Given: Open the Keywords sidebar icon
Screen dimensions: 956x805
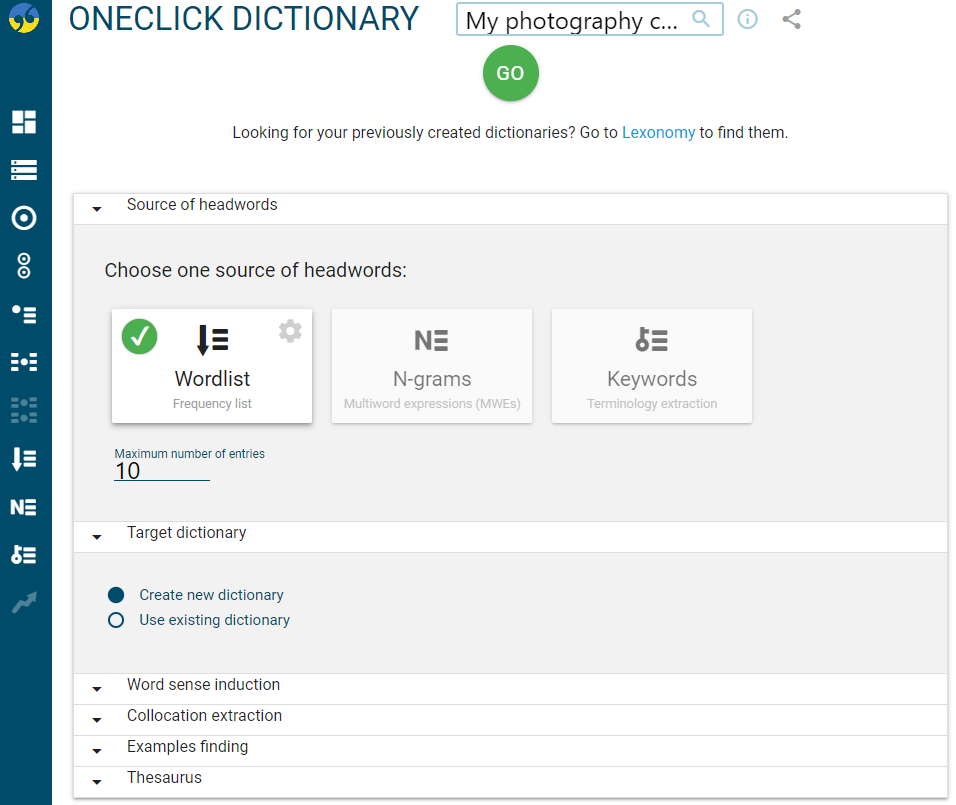Looking at the screenshot, I should pyautogui.click(x=24, y=554).
